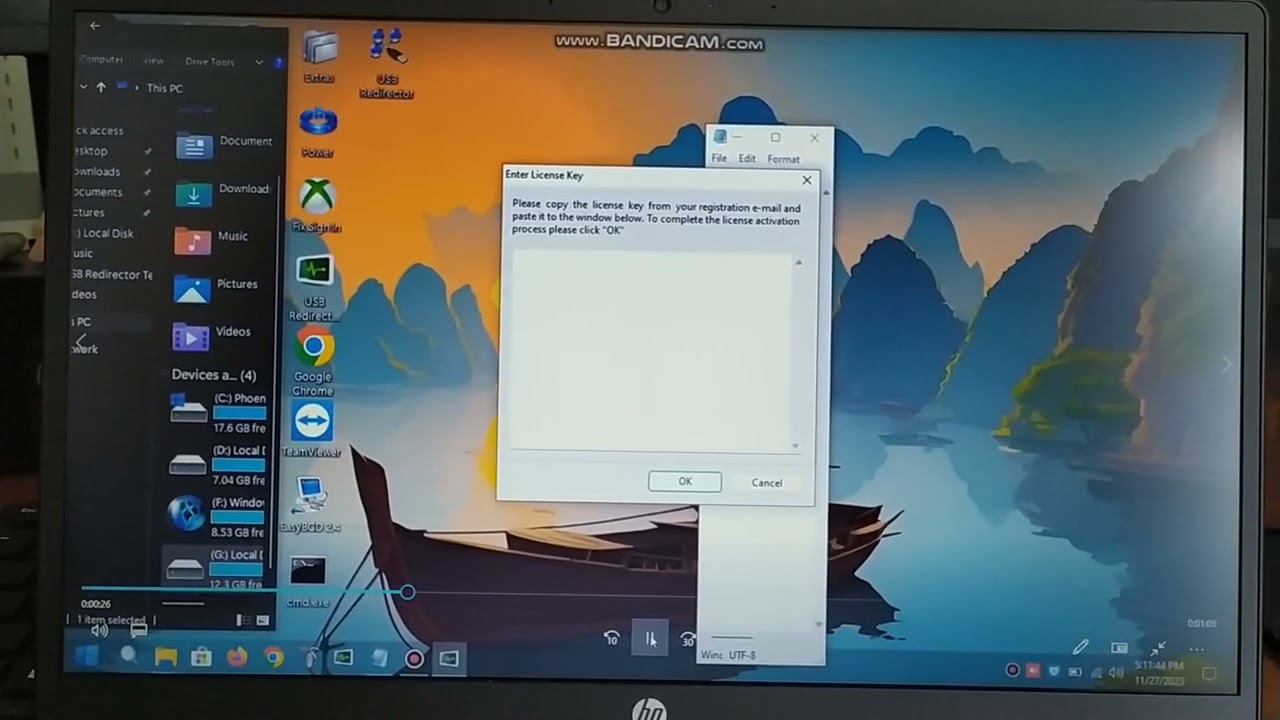Switch video to mini player view
The image size is (1280, 720).
click(1119, 648)
